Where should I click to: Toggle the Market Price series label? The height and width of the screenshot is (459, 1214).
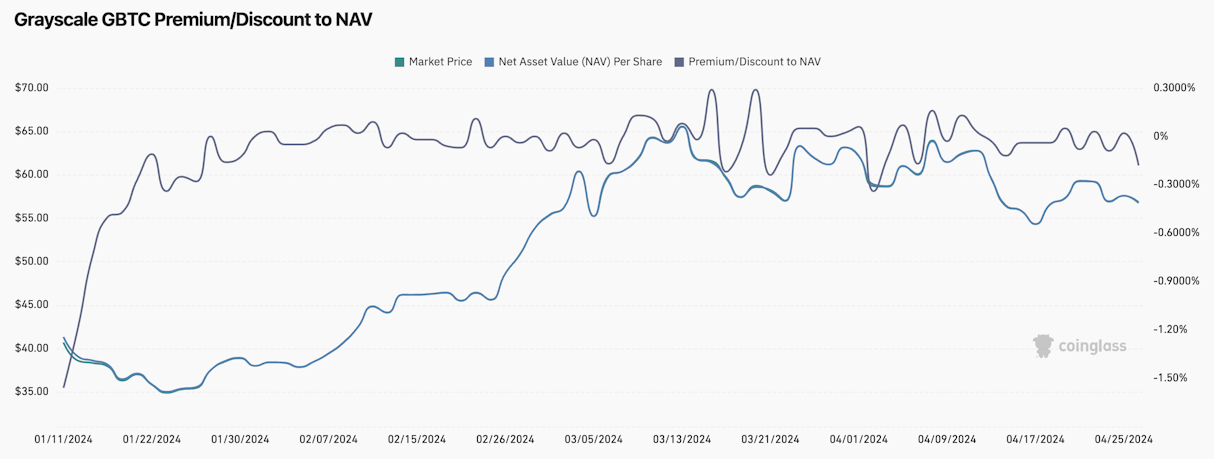(x=440, y=62)
